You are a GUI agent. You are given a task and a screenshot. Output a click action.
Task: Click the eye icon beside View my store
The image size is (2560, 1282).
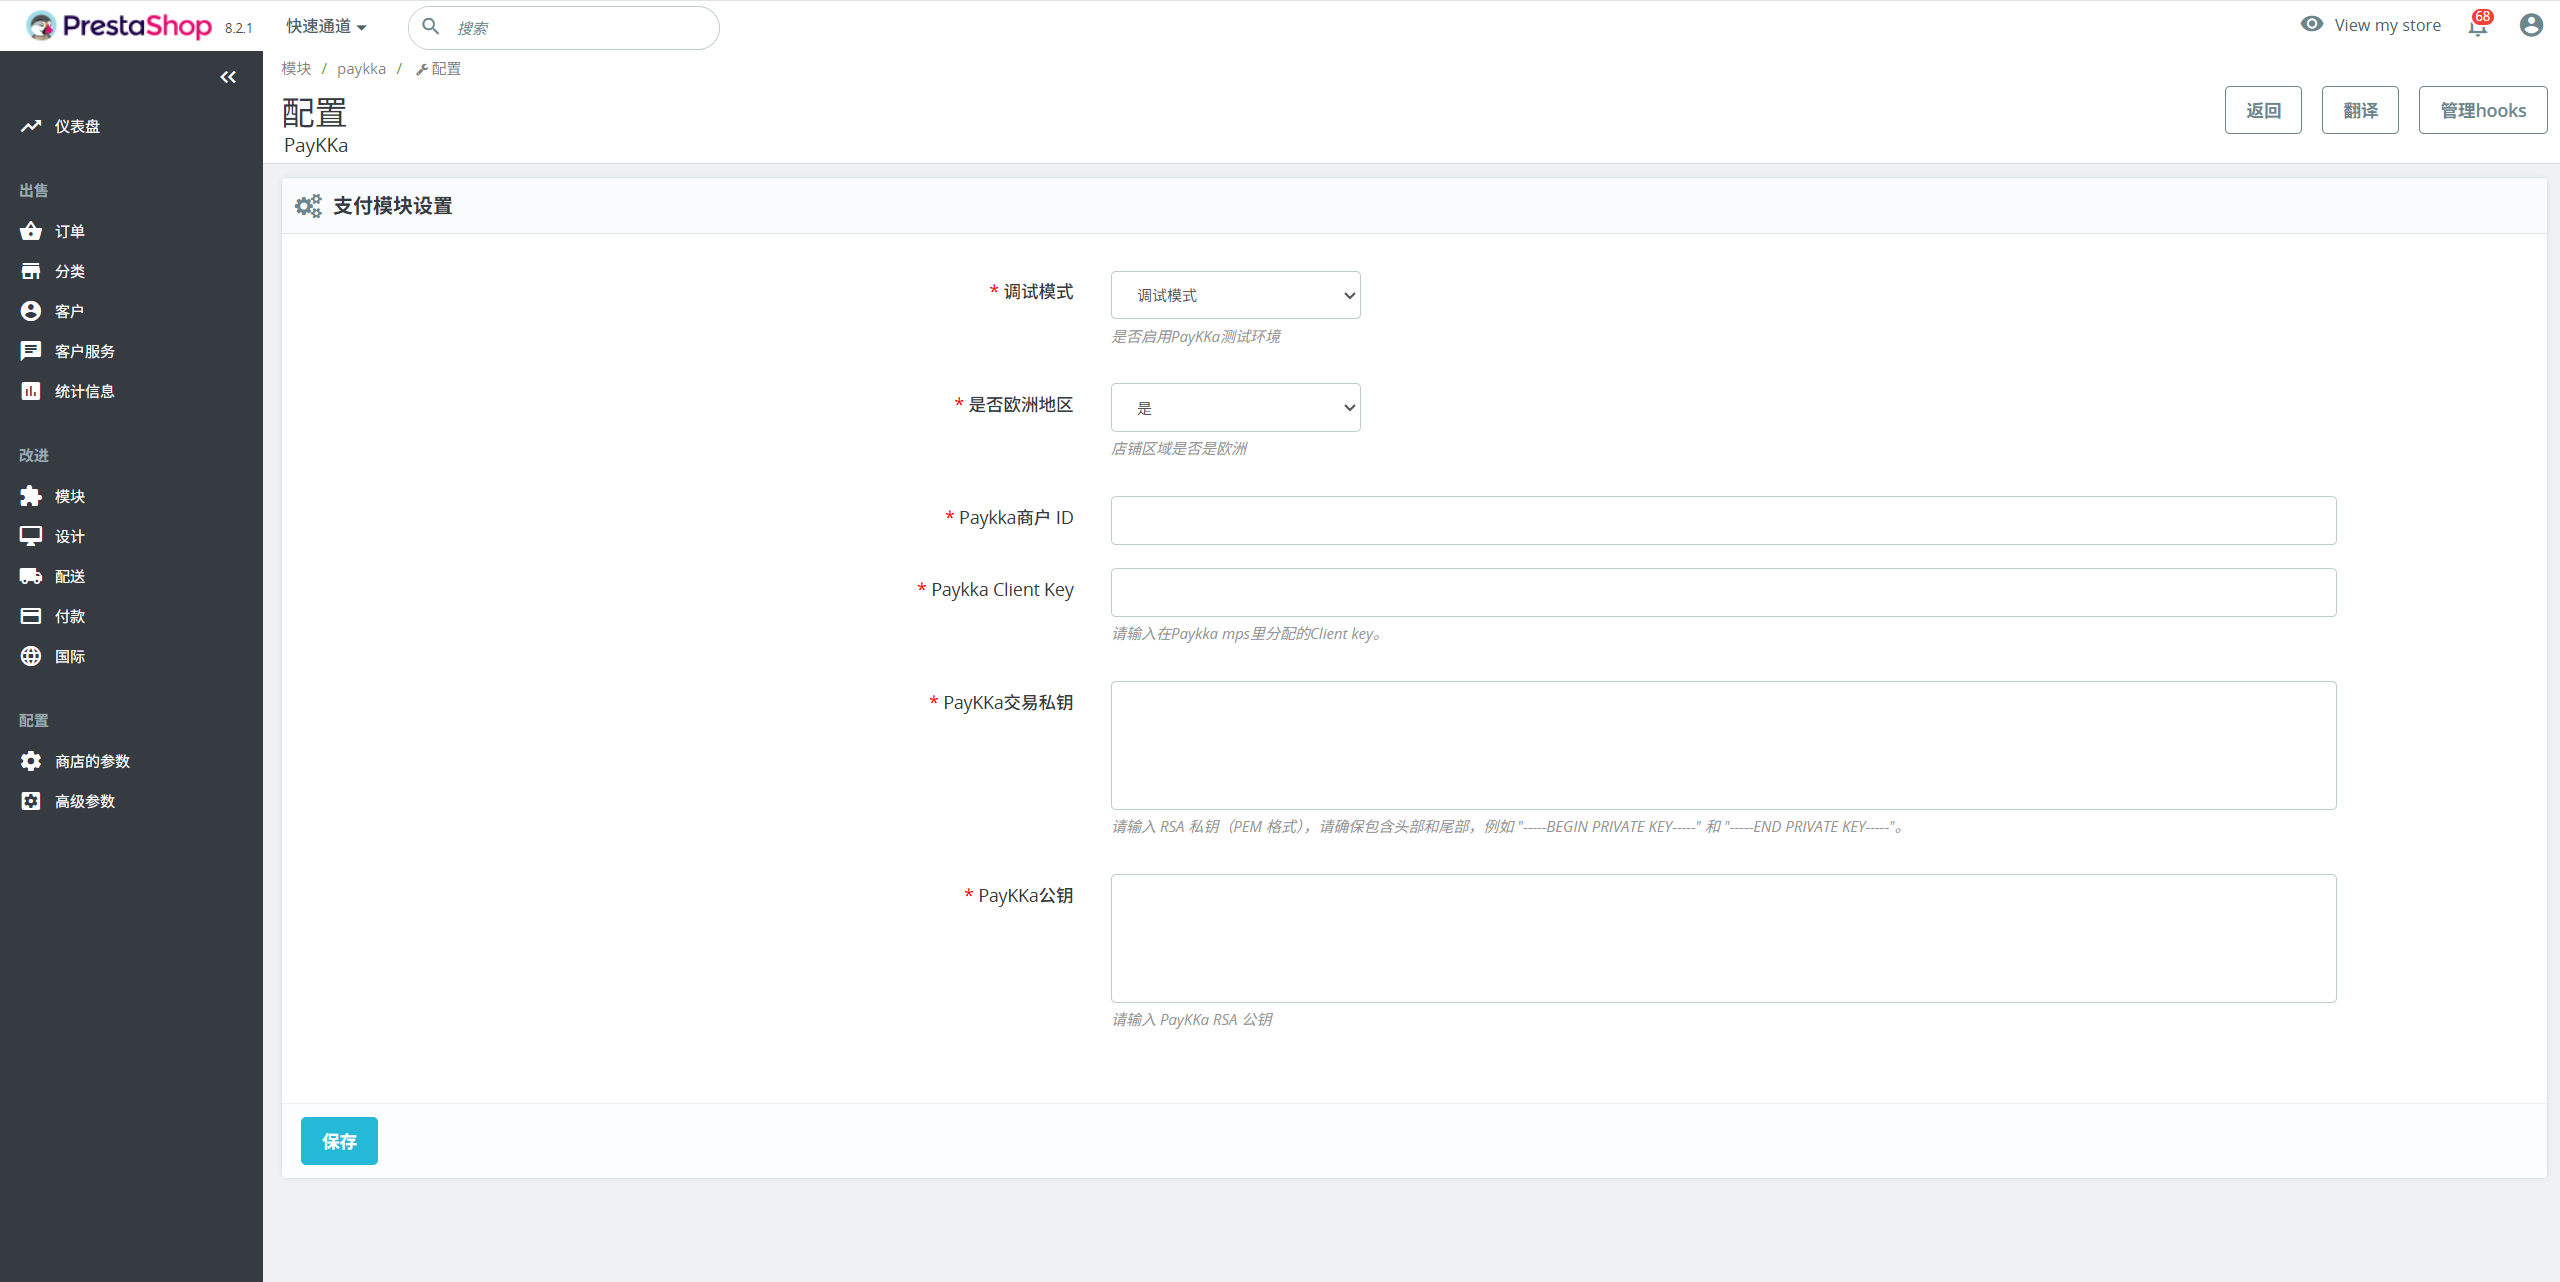2312,24
